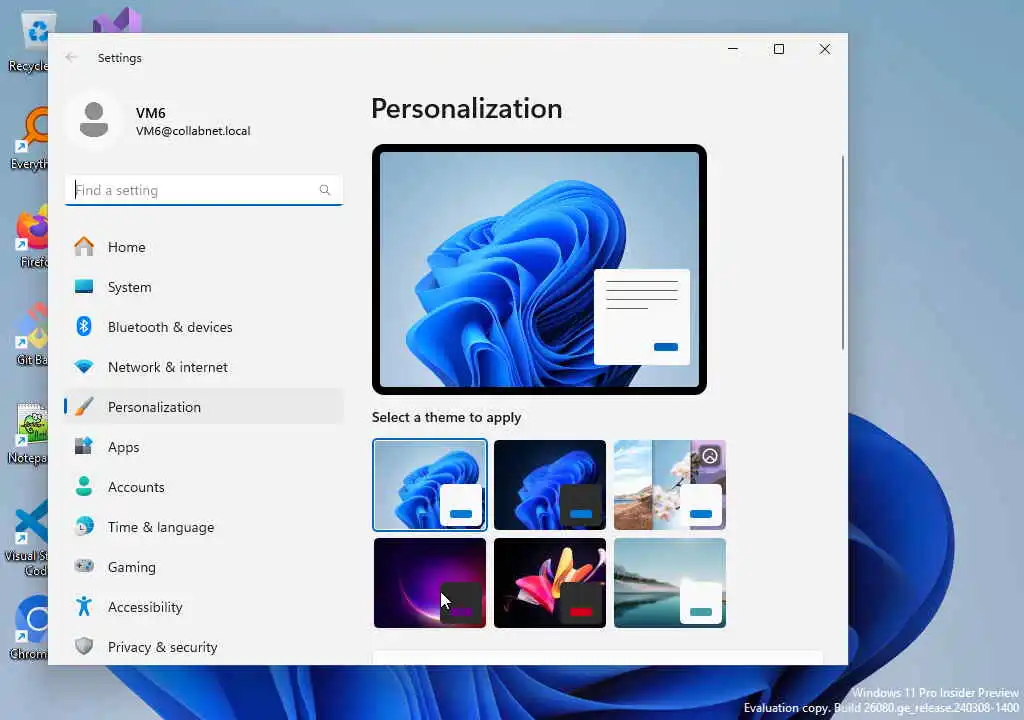Click the Accounts person icon
The height and width of the screenshot is (720, 1024).
tap(84, 486)
